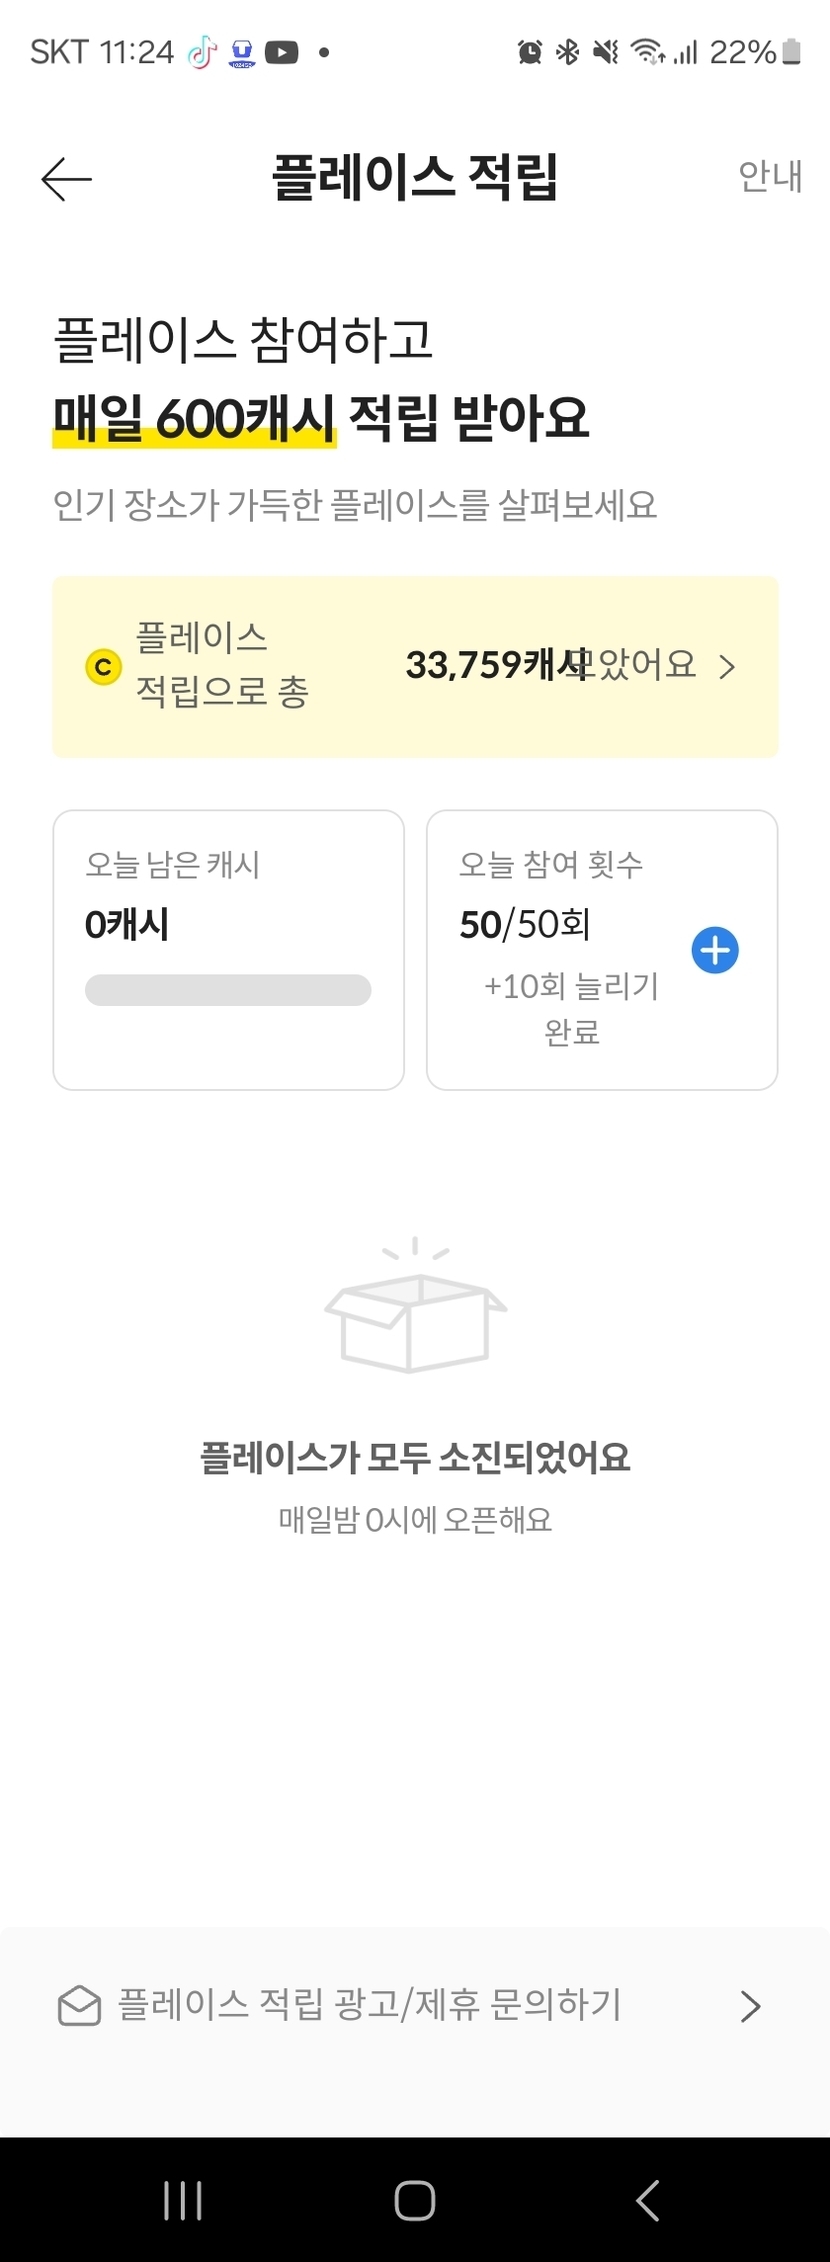Viewport: 830px width, 2262px height.
Task: Open 플레이스 적립 광고/제휴 문의하기
Action: (x=370, y=2005)
